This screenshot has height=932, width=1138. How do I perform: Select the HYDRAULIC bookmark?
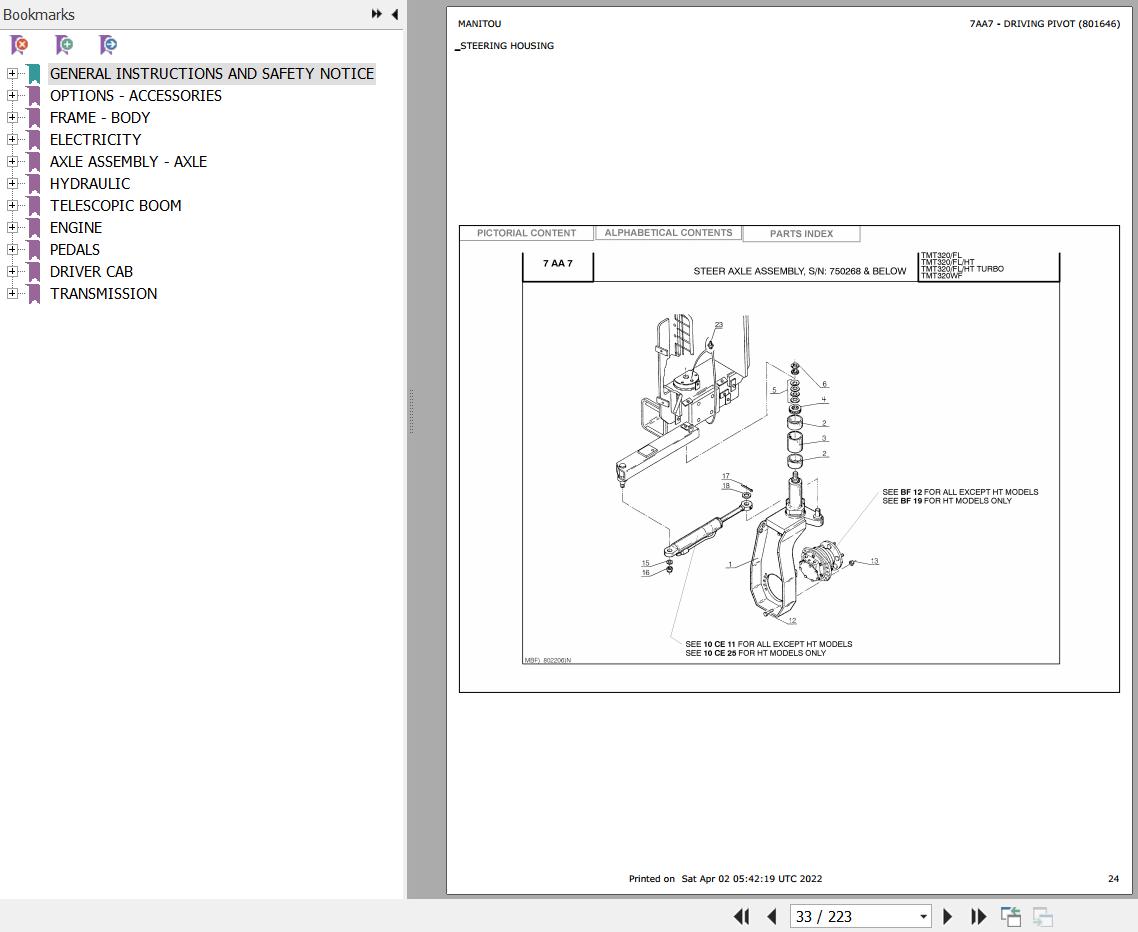(90, 183)
